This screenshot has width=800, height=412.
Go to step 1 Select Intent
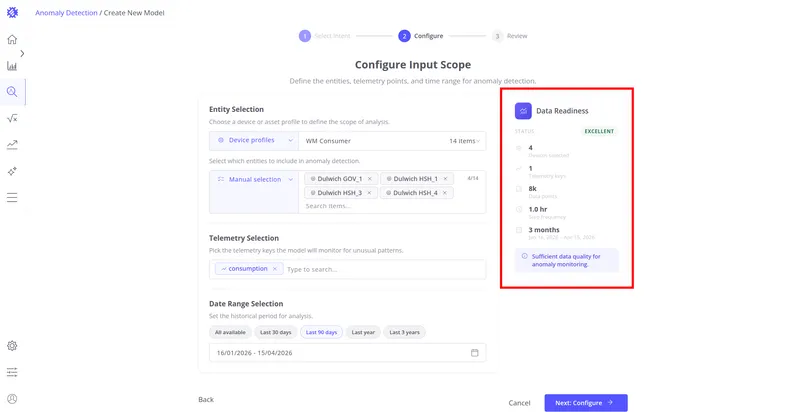click(x=325, y=36)
